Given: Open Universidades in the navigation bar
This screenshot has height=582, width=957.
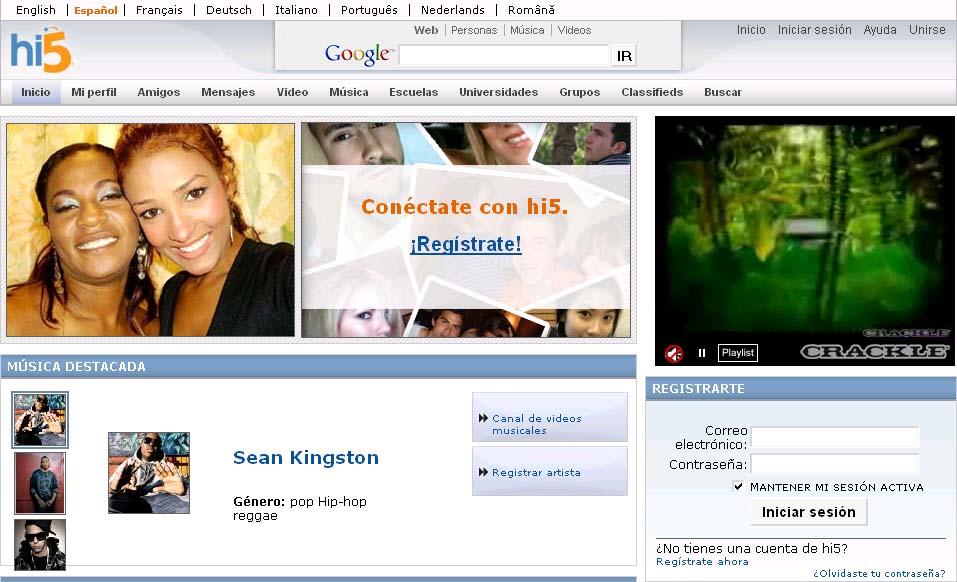Looking at the screenshot, I should coord(499,92).
